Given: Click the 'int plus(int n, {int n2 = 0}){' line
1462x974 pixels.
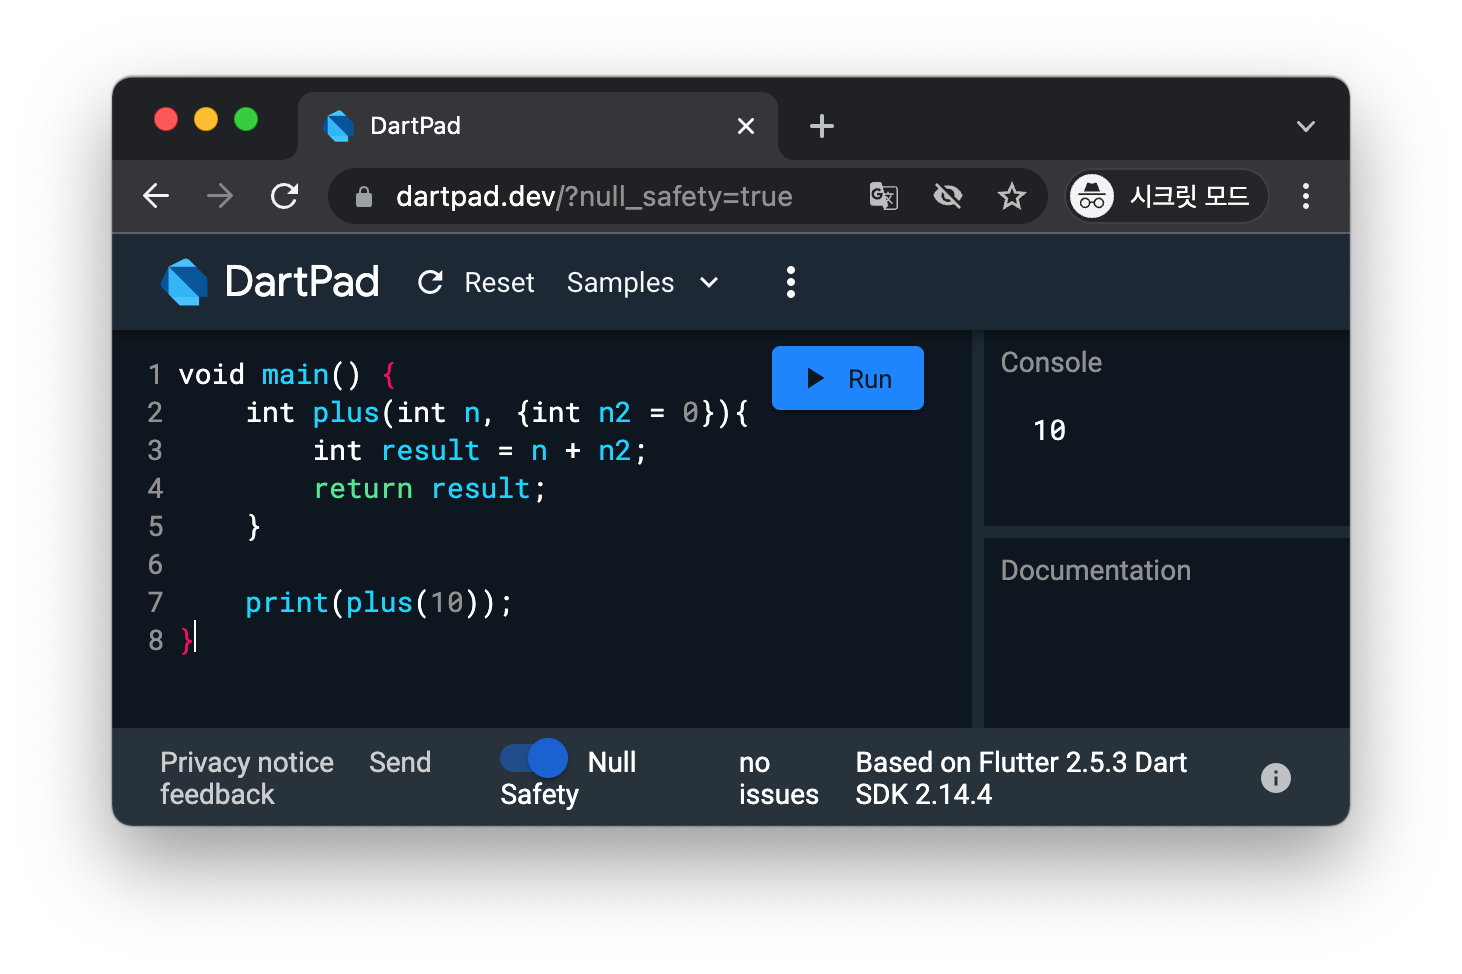Looking at the screenshot, I should tap(497, 413).
